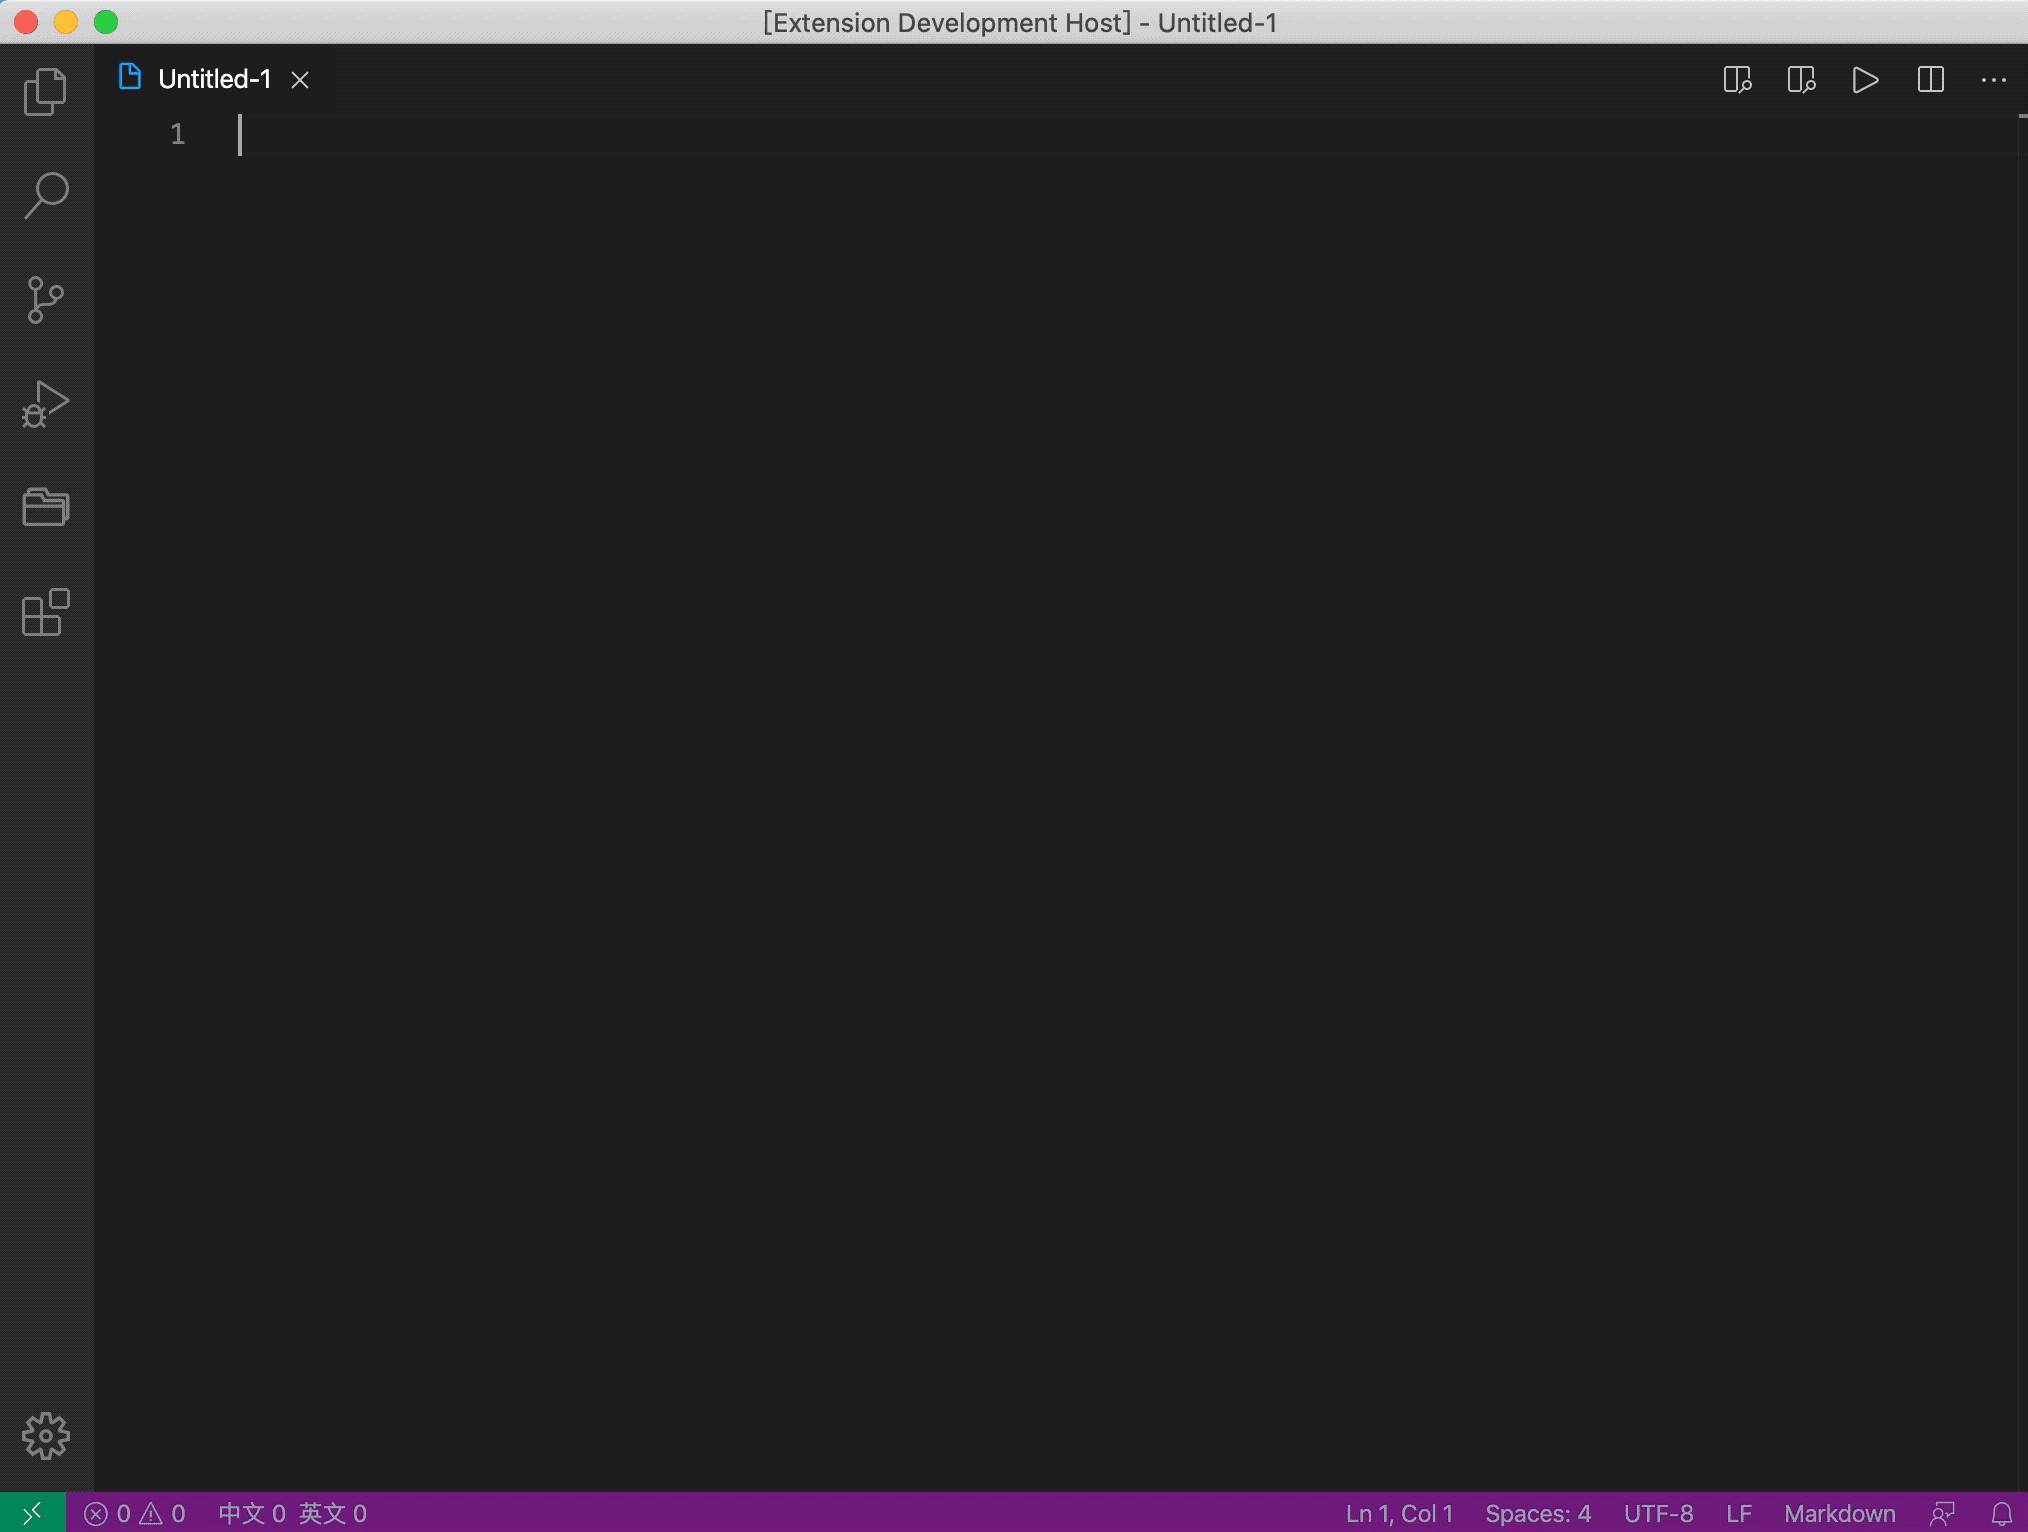The height and width of the screenshot is (1532, 2028).
Task: Select the Untitled-1 editor tab
Action: coord(214,79)
